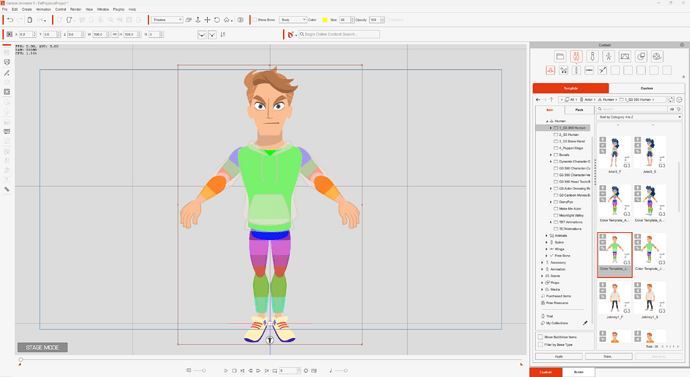Screen dimensions: 690x377
Task: Click the Undo arrow in the toolbar
Action: point(10,20)
